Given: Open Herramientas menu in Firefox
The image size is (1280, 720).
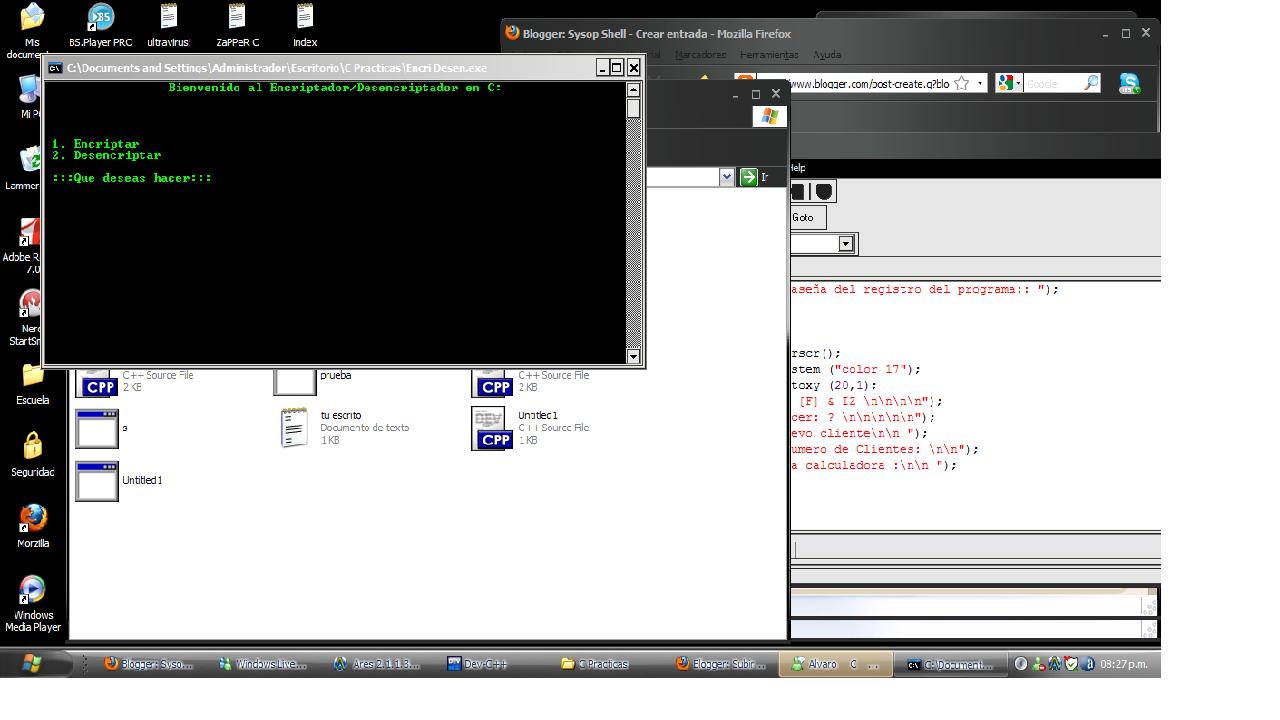Looking at the screenshot, I should (769, 55).
